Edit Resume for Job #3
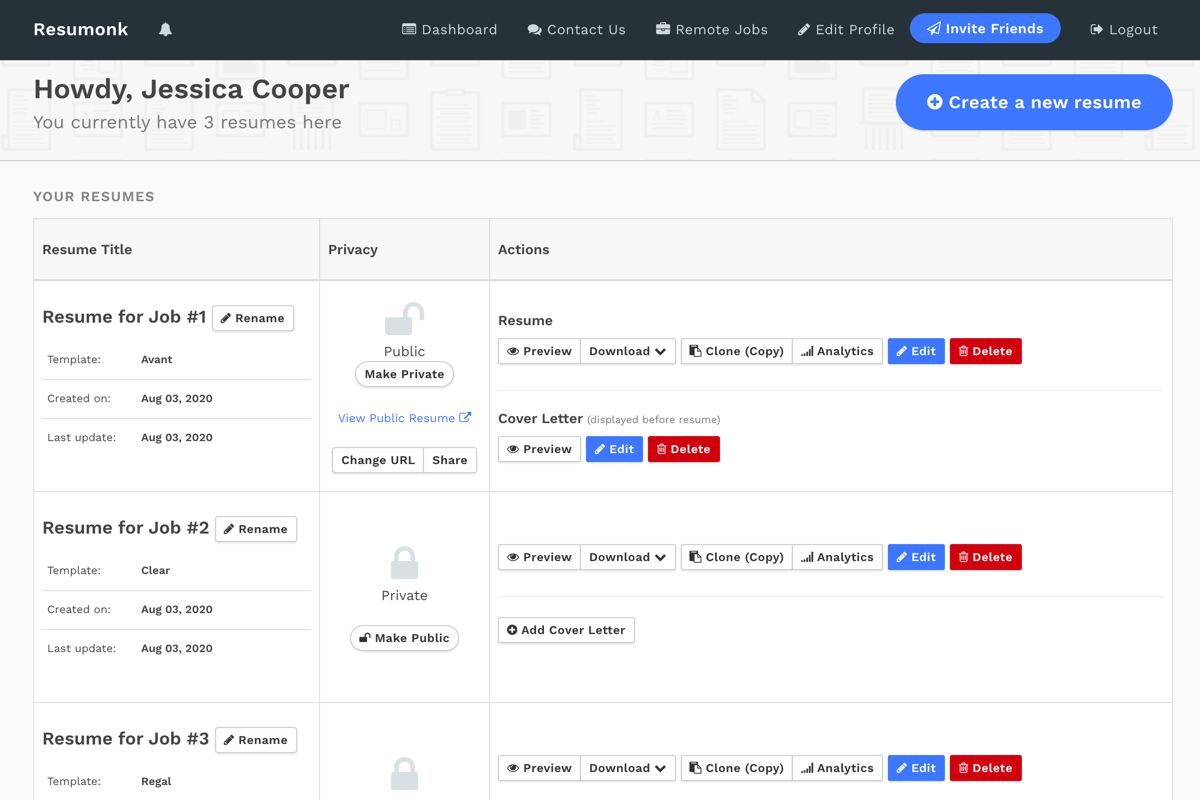Screen dimensions: 1200x800 click(x=915, y=768)
